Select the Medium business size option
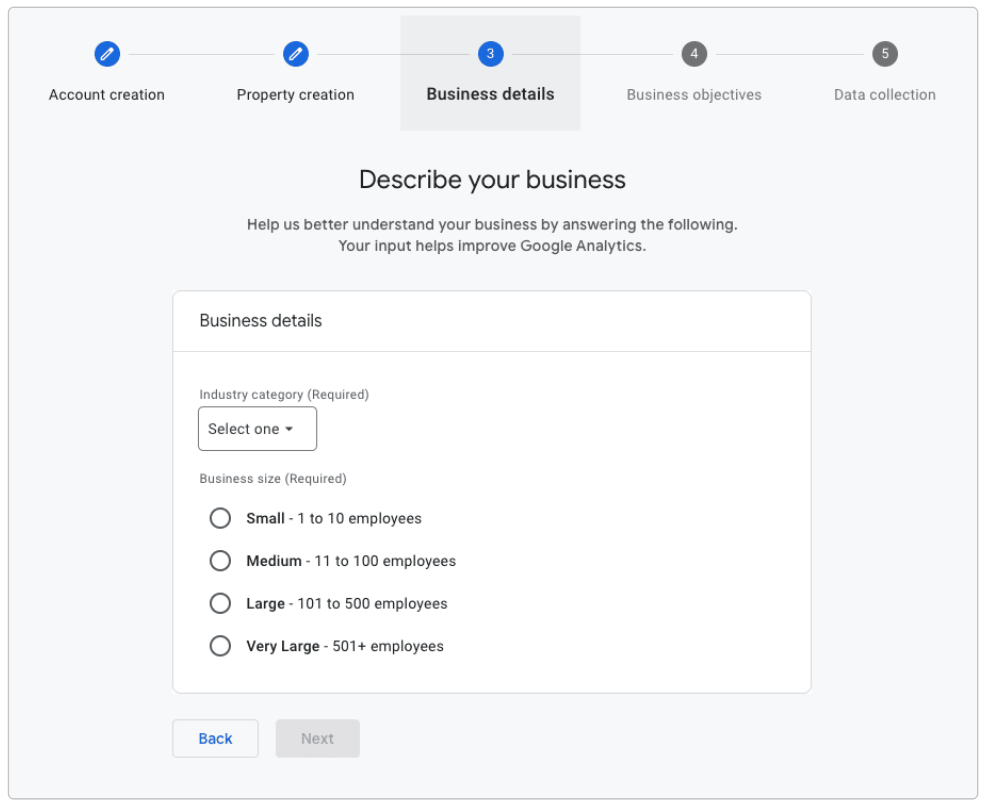987x806 pixels. pyautogui.click(x=221, y=560)
